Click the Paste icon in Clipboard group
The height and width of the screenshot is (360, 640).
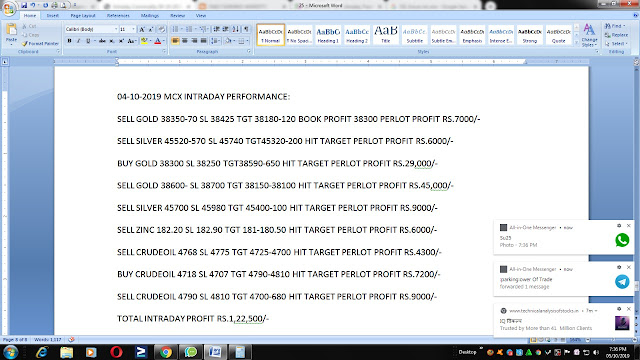pos(11,30)
